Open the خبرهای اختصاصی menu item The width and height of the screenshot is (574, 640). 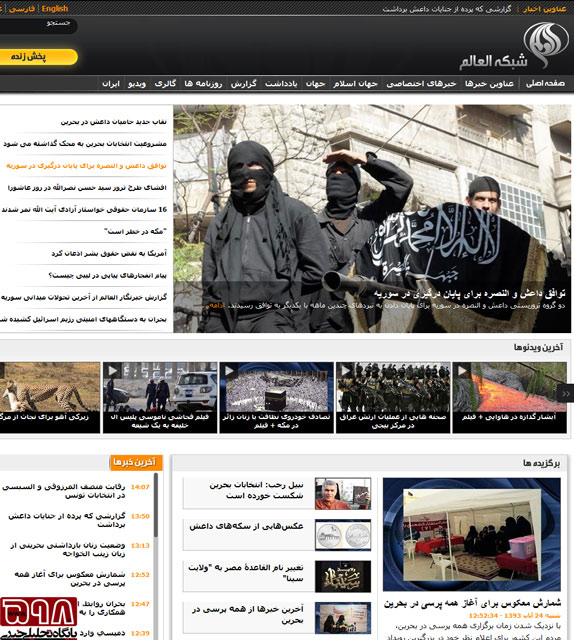pyautogui.click(x=421, y=83)
